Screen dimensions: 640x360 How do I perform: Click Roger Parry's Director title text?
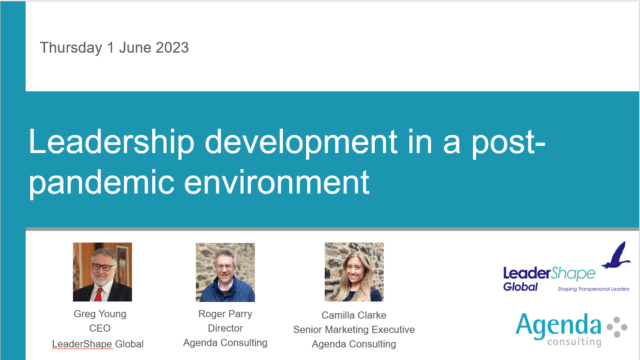pos(225,328)
